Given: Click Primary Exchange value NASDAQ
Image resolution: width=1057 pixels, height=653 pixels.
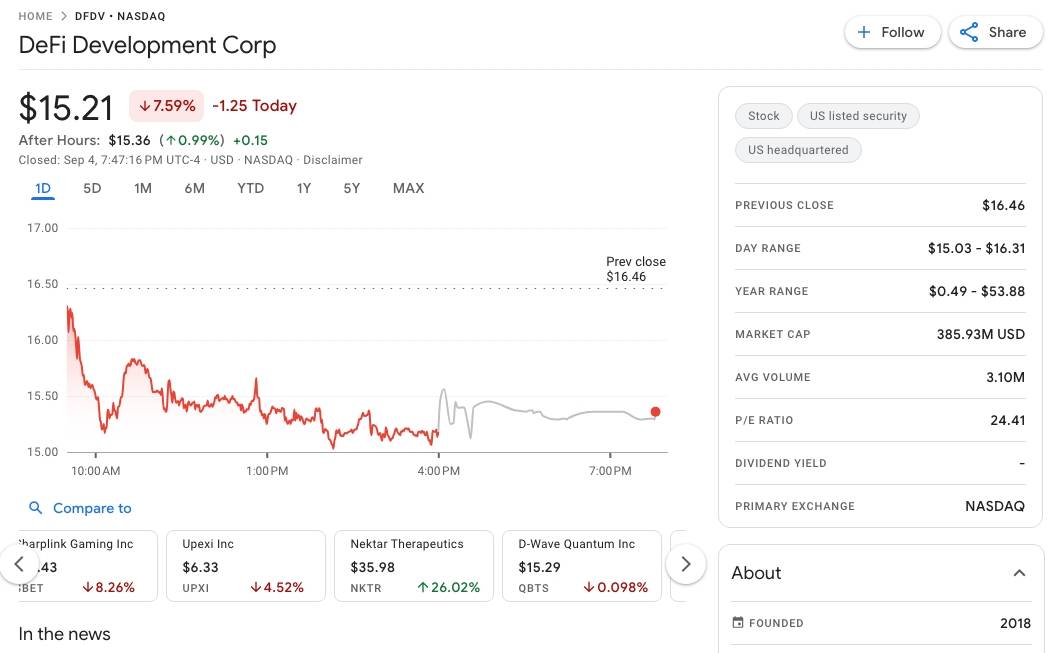Looking at the screenshot, I should pyautogui.click(x=995, y=506).
